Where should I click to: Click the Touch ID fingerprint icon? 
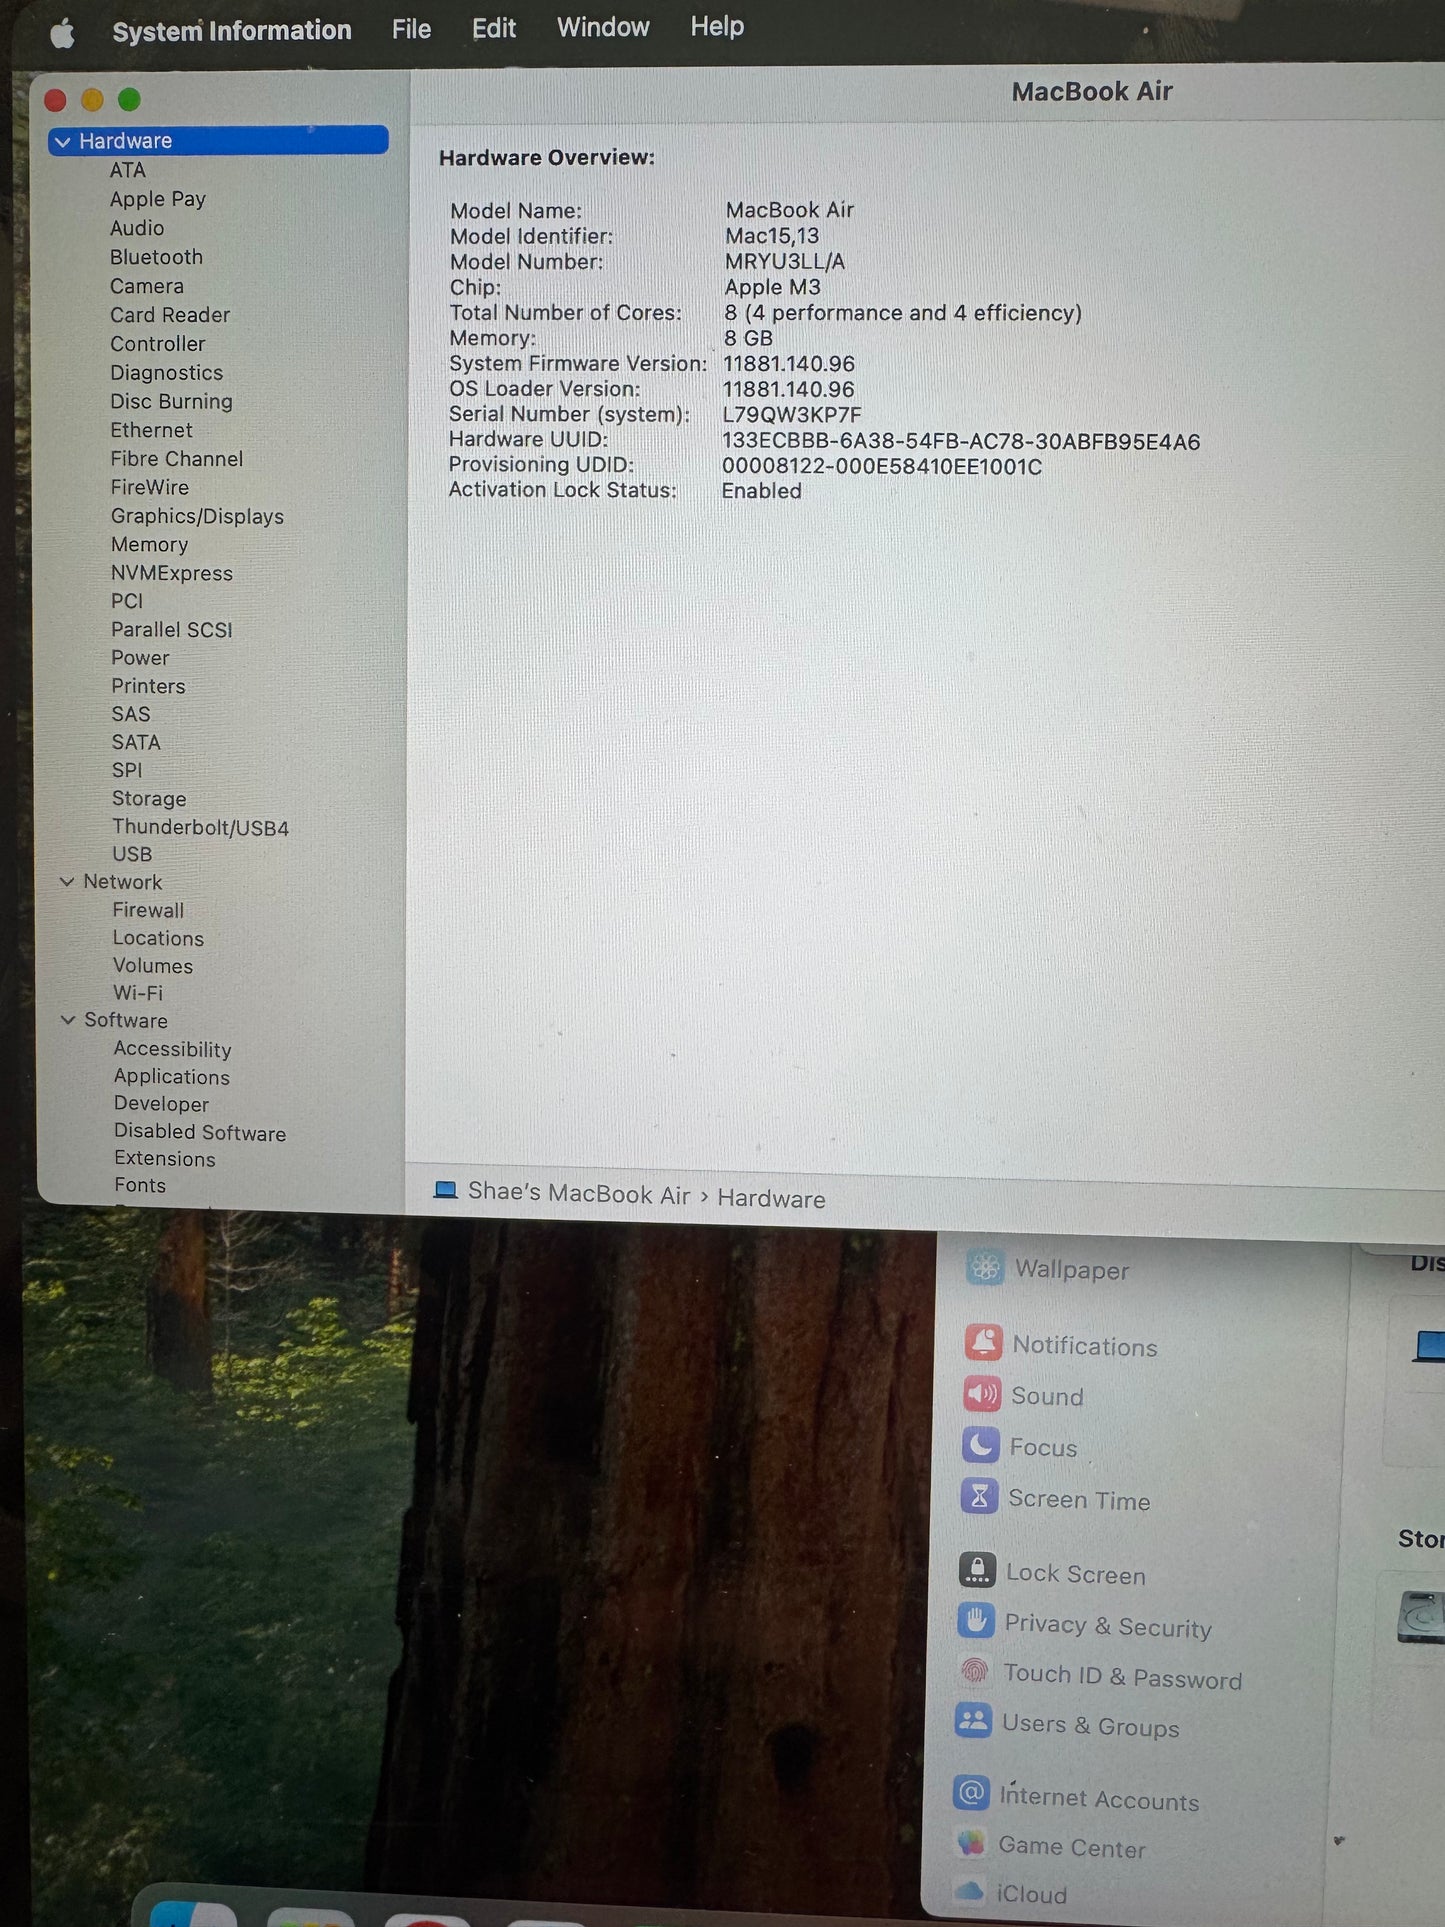[974, 1671]
